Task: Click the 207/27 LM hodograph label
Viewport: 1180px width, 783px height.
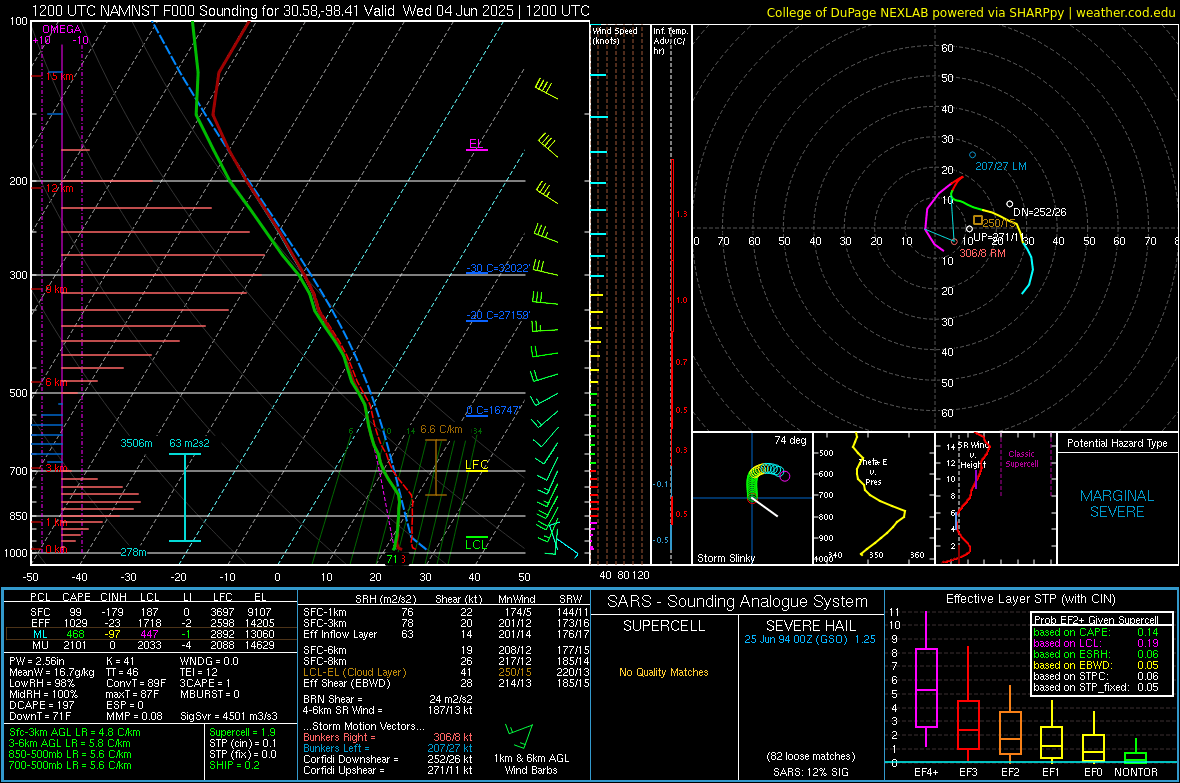Action: (x=1001, y=166)
